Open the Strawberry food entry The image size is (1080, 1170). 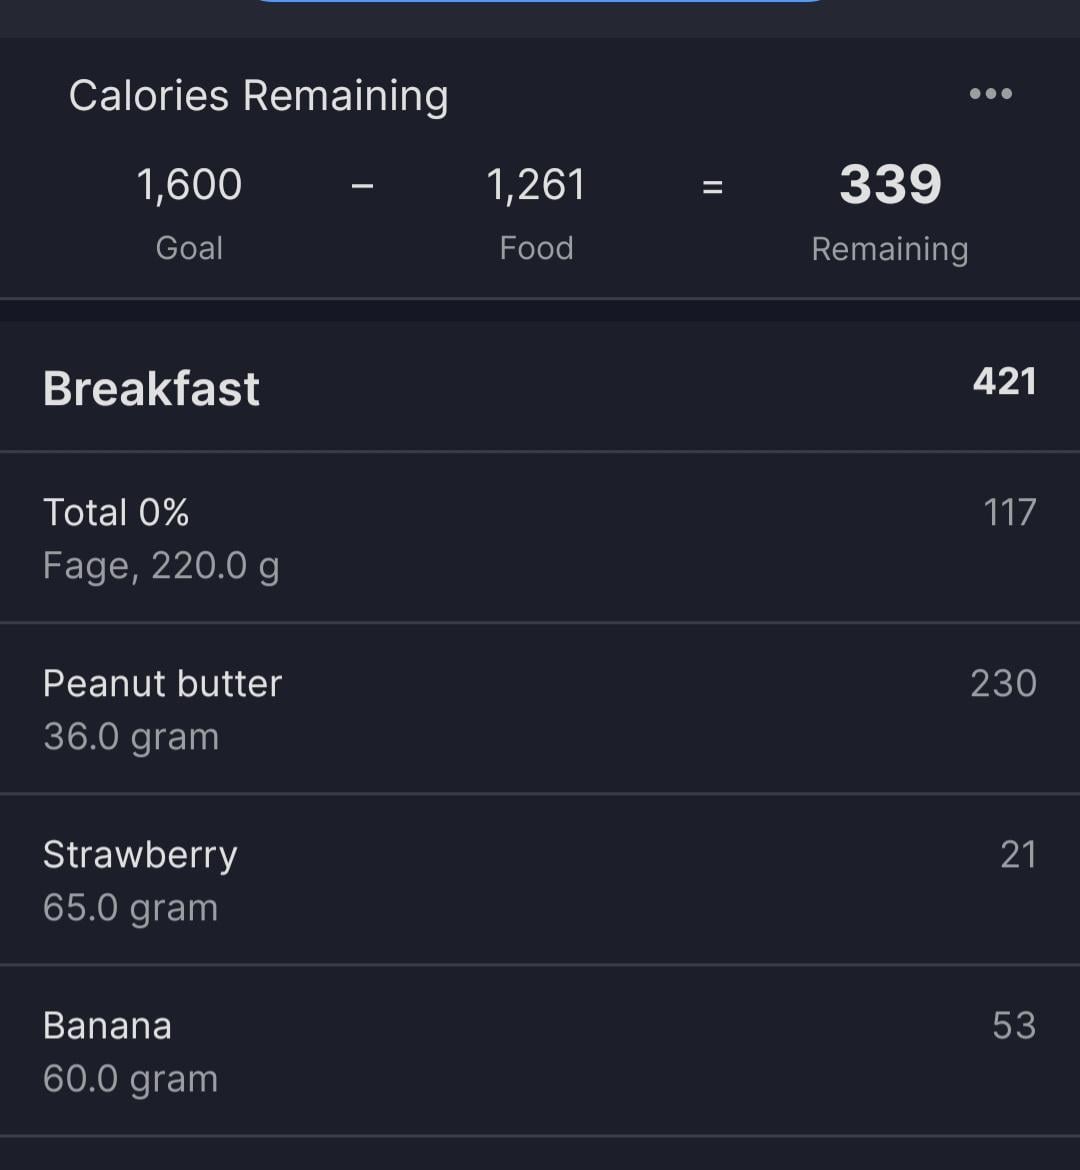pos(540,879)
